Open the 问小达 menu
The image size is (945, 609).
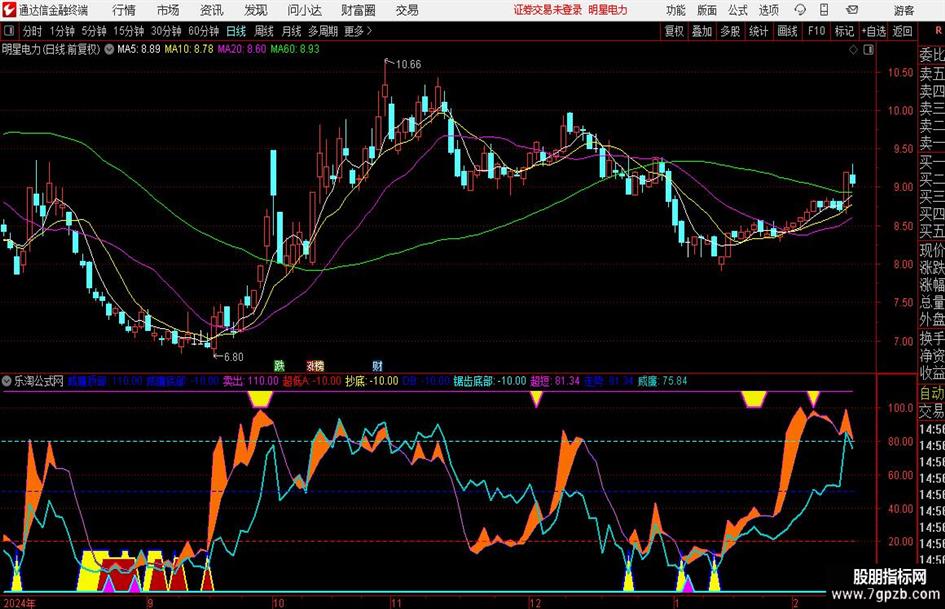click(x=304, y=10)
